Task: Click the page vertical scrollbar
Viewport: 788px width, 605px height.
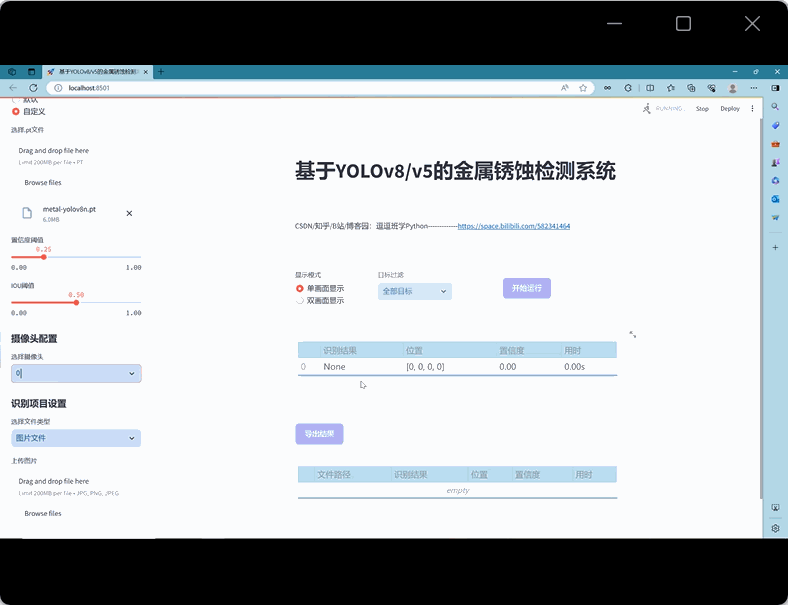Action: tap(761, 307)
